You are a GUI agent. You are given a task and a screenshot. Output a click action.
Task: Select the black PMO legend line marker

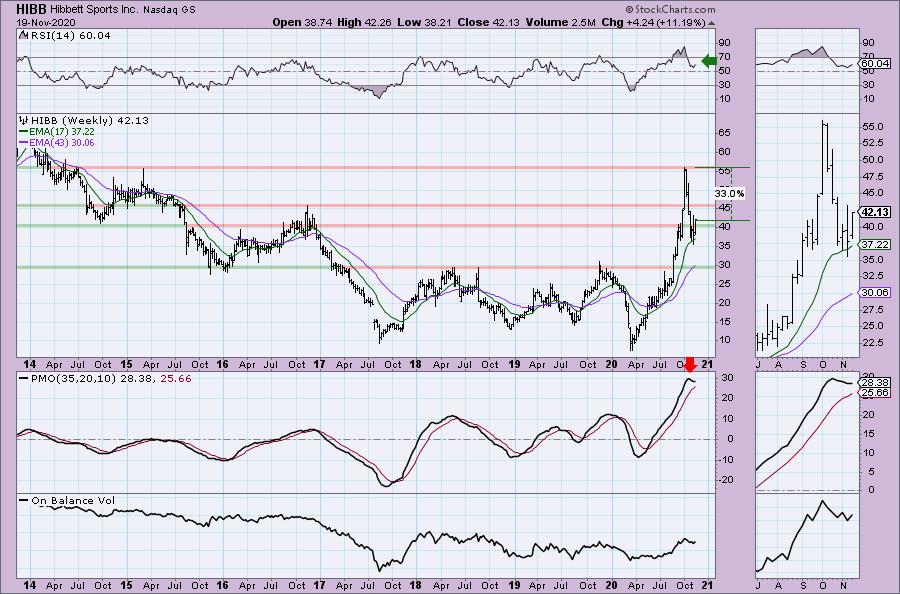pyautogui.click(x=24, y=379)
